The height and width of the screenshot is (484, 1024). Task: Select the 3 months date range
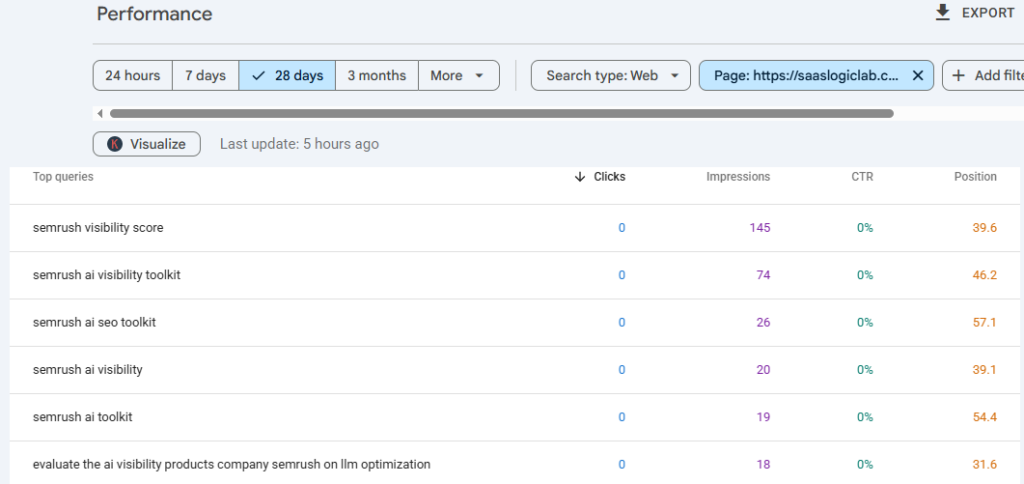click(x=377, y=76)
